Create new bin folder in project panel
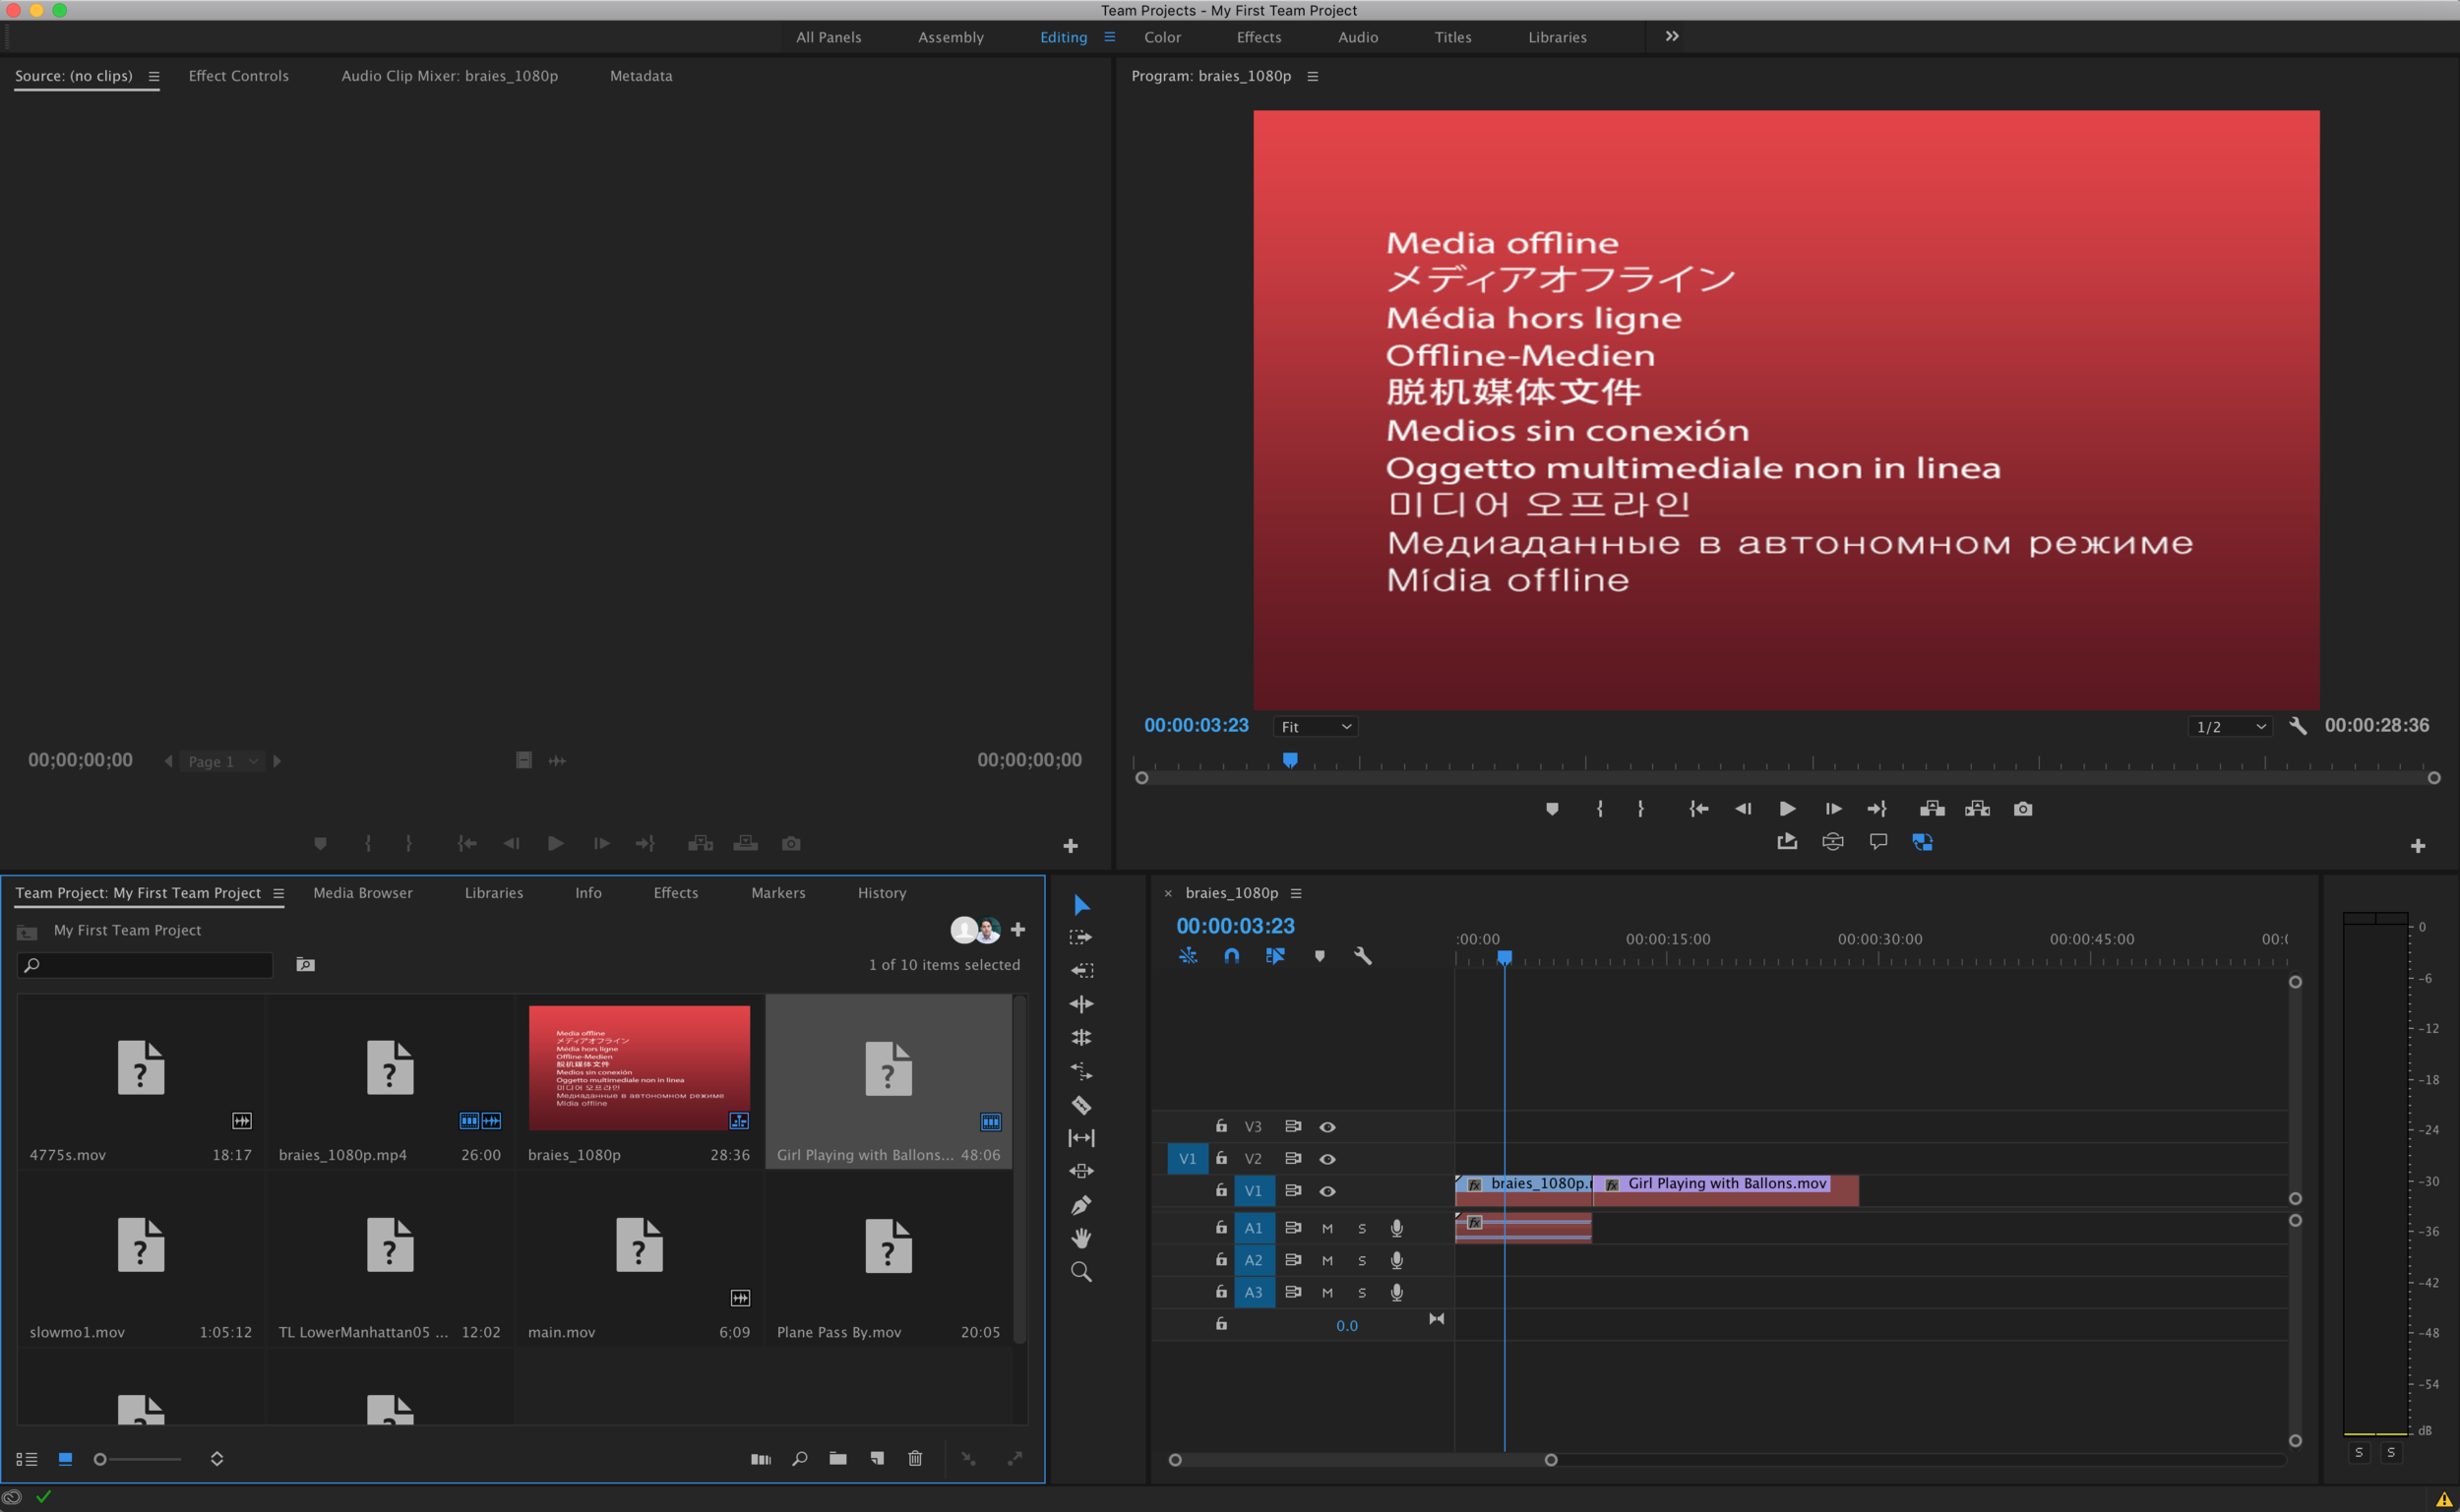Image resolution: width=2460 pixels, height=1512 pixels. [838, 1459]
